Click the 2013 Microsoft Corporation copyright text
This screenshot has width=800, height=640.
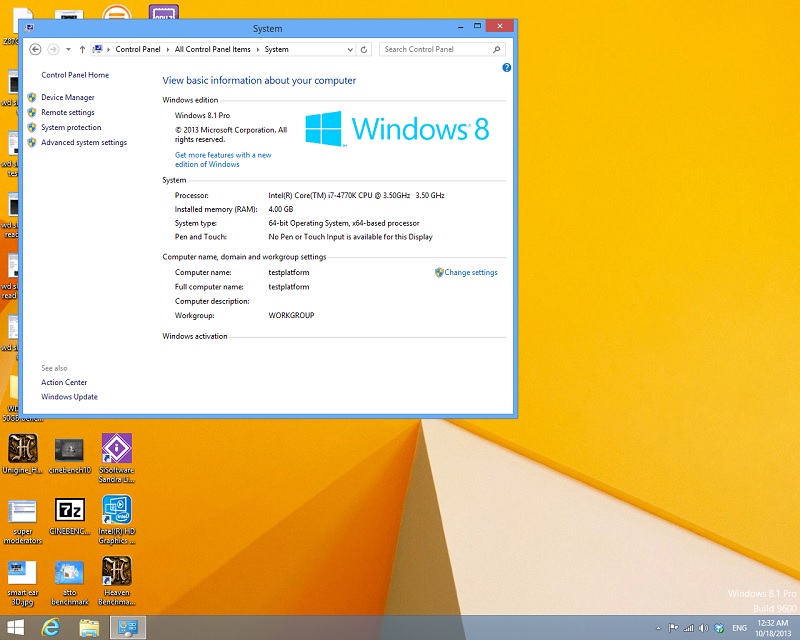point(231,135)
